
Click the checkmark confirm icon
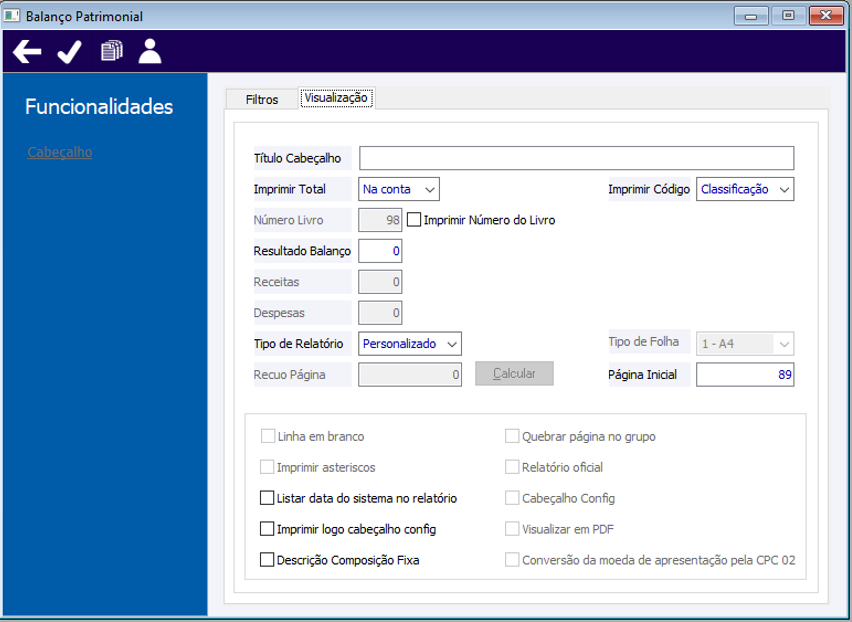(x=70, y=52)
